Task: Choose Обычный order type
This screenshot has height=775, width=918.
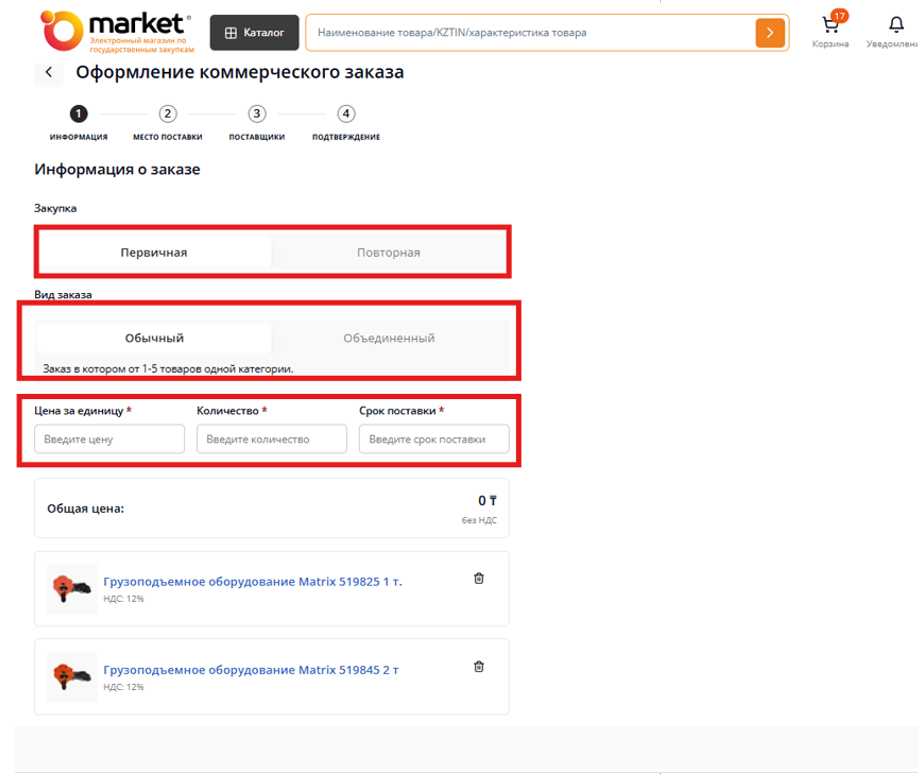Action: [154, 338]
